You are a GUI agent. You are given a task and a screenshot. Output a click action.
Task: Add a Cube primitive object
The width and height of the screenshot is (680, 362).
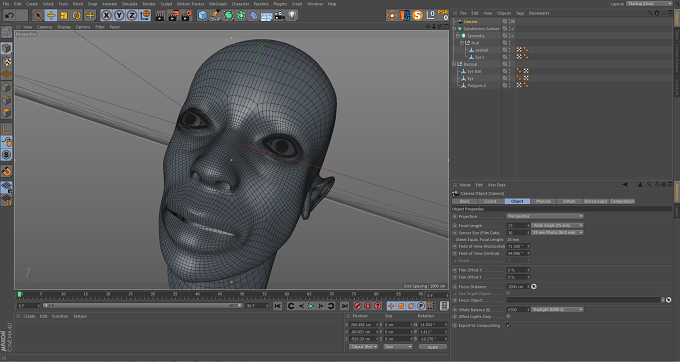[x=203, y=16]
